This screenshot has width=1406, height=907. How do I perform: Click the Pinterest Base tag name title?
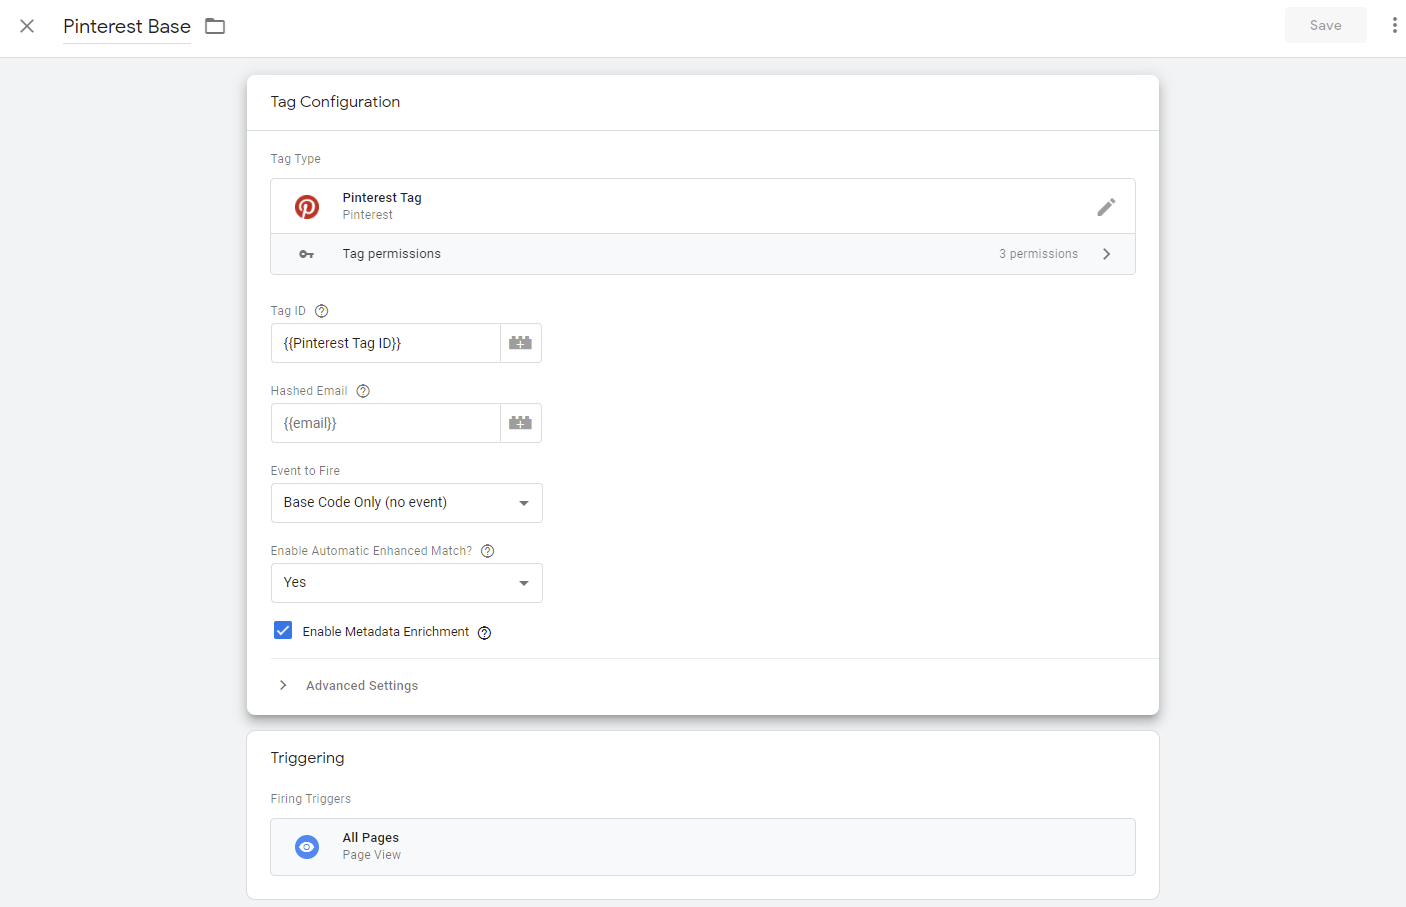point(127,27)
